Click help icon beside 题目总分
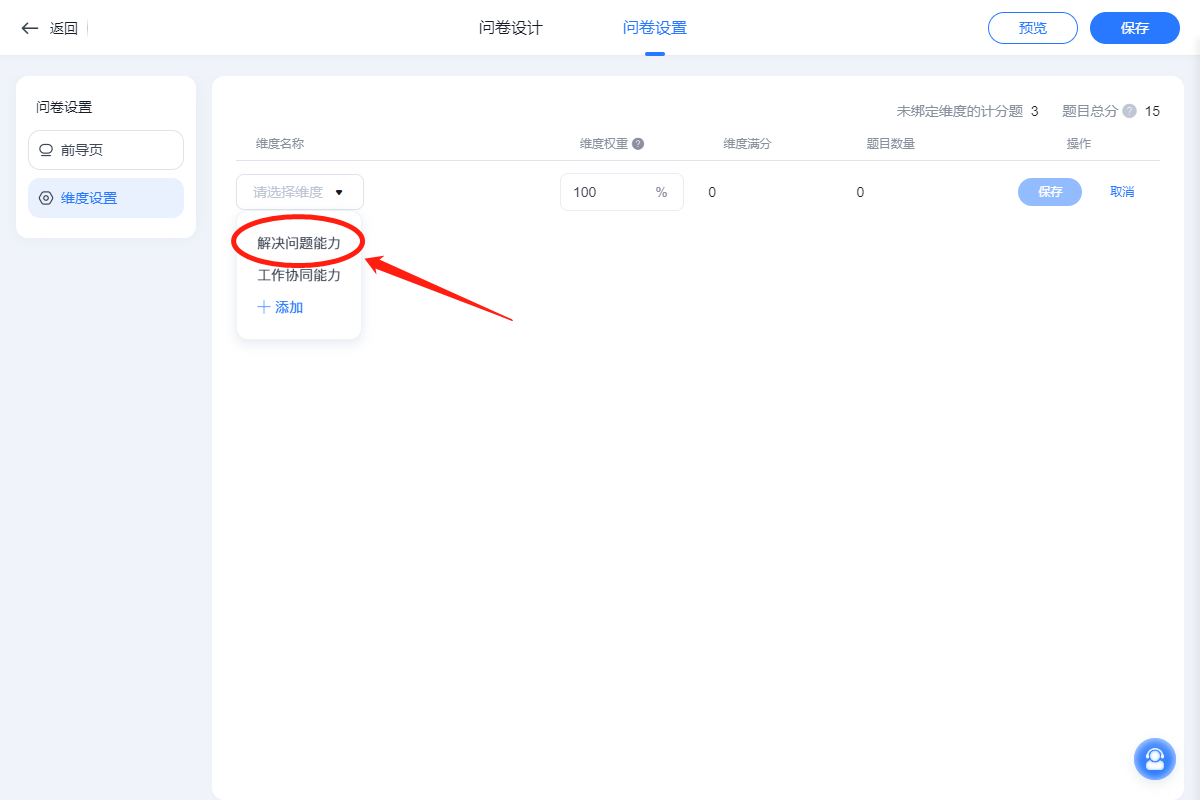Screen dimensions: 1200x800 (1129, 111)
